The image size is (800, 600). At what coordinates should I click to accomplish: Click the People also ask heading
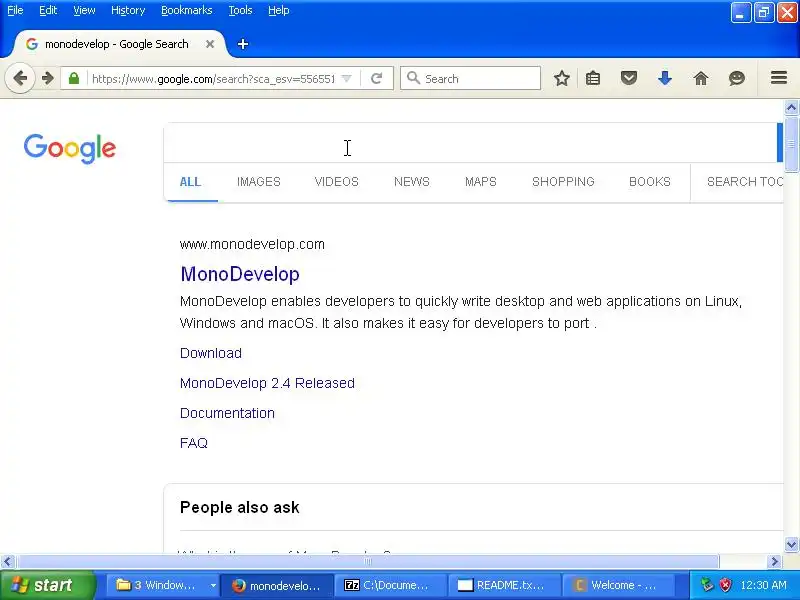[239, 508]
